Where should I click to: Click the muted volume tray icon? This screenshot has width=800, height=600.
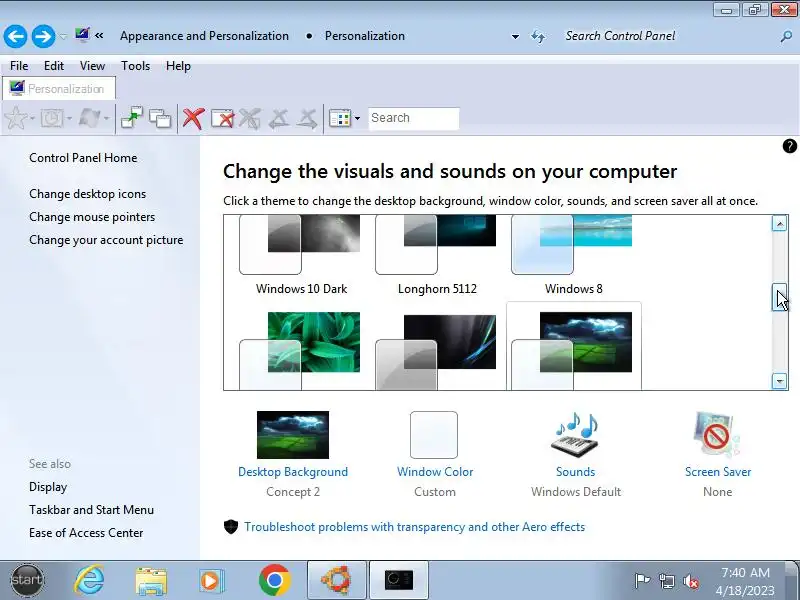click(690, 581)
